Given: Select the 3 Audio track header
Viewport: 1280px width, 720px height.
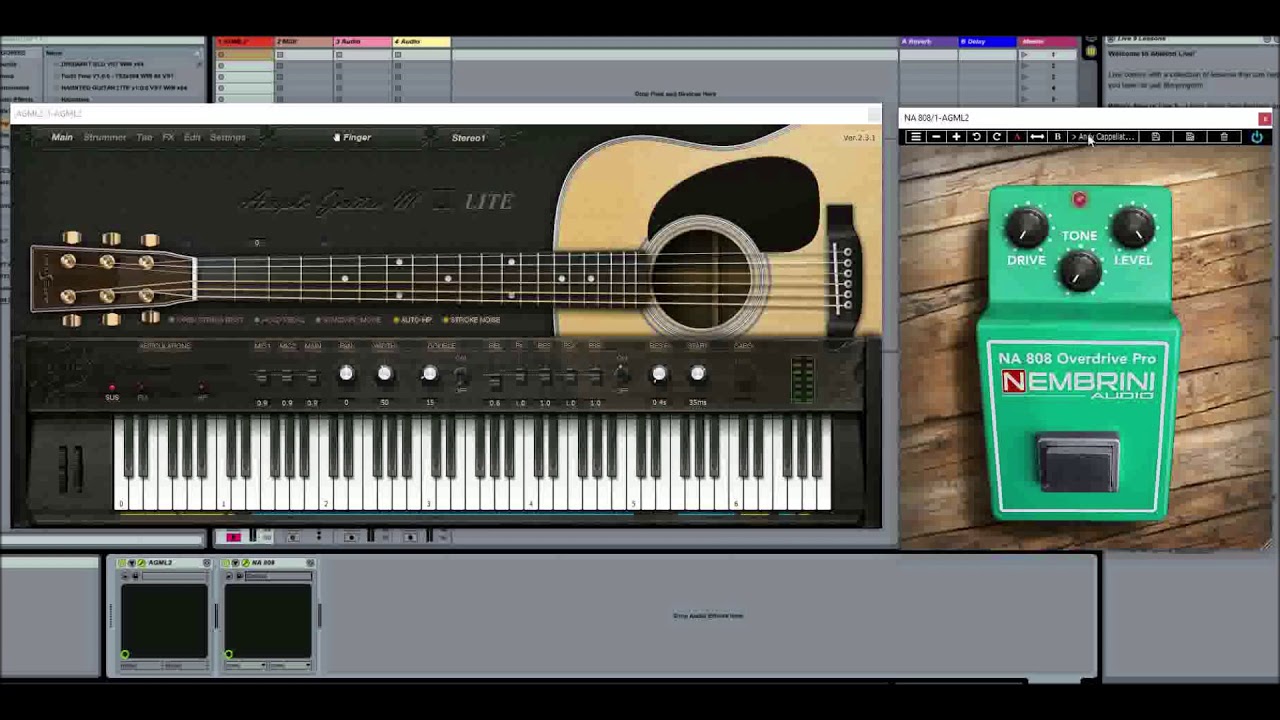Looking at the screenshot, I should click(x=362, y=42).
